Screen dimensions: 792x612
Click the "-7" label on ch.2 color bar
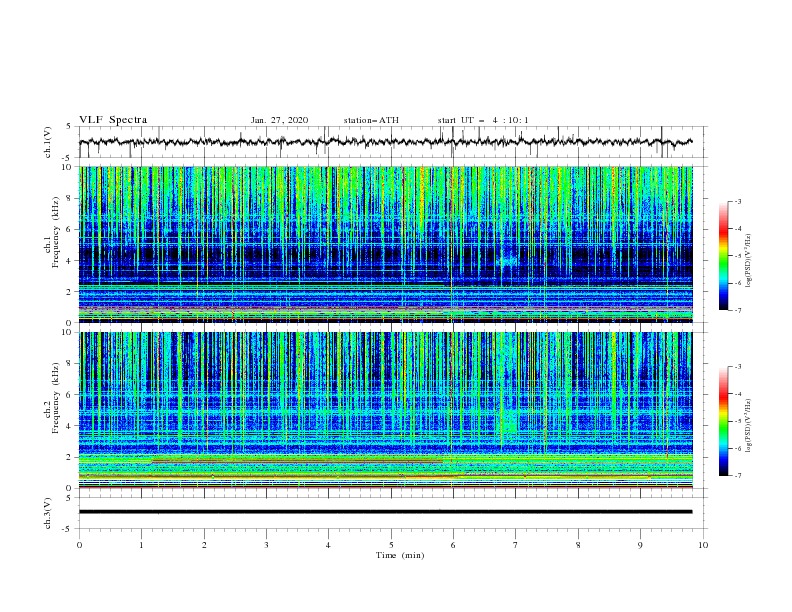(x=737, y=476)
